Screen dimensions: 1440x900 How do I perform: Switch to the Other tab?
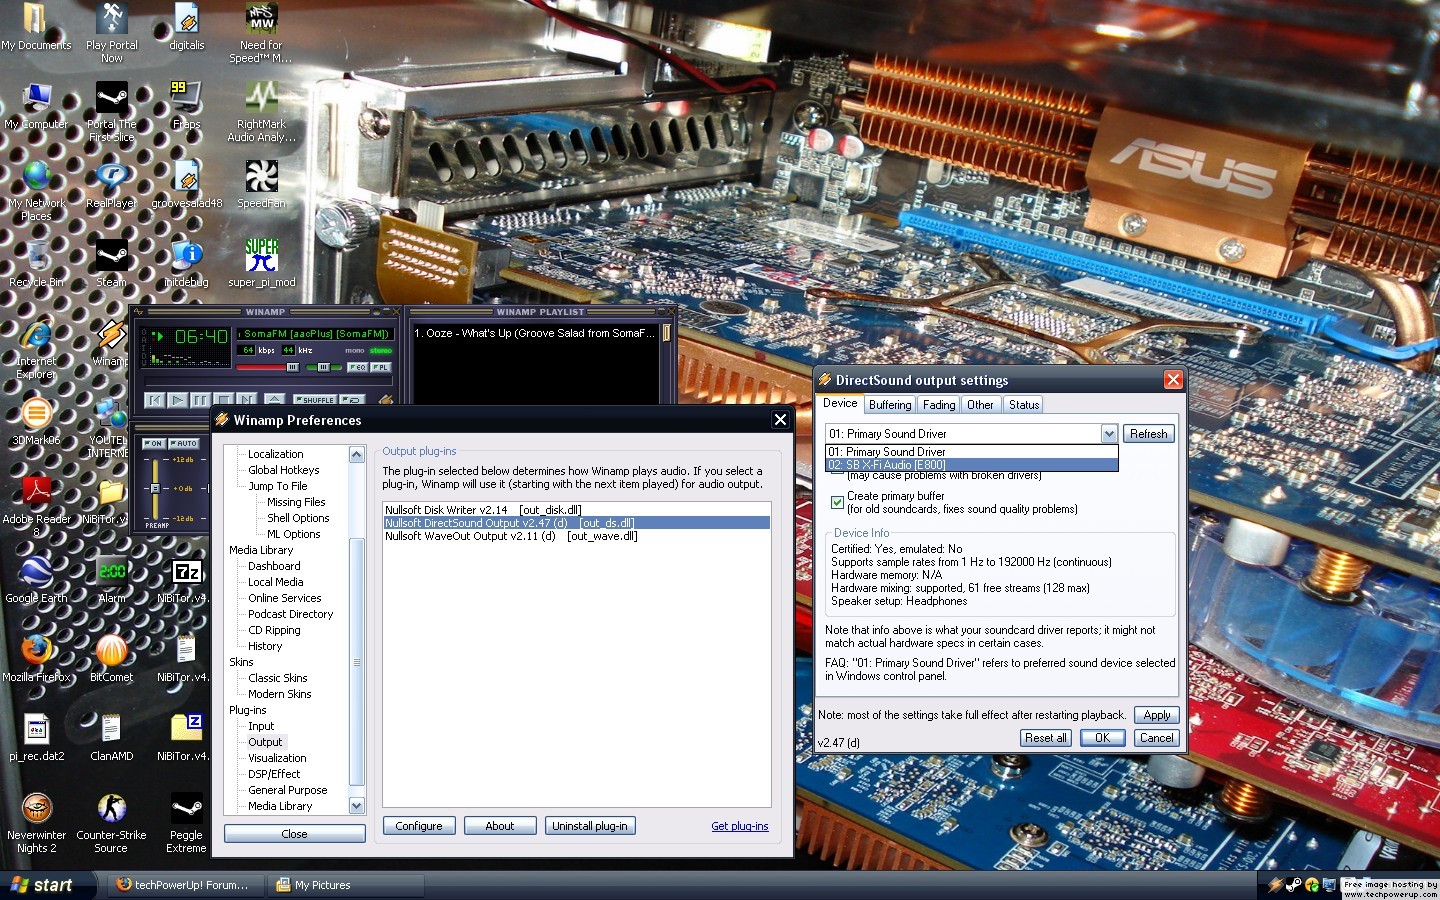(x=980, y=405)
